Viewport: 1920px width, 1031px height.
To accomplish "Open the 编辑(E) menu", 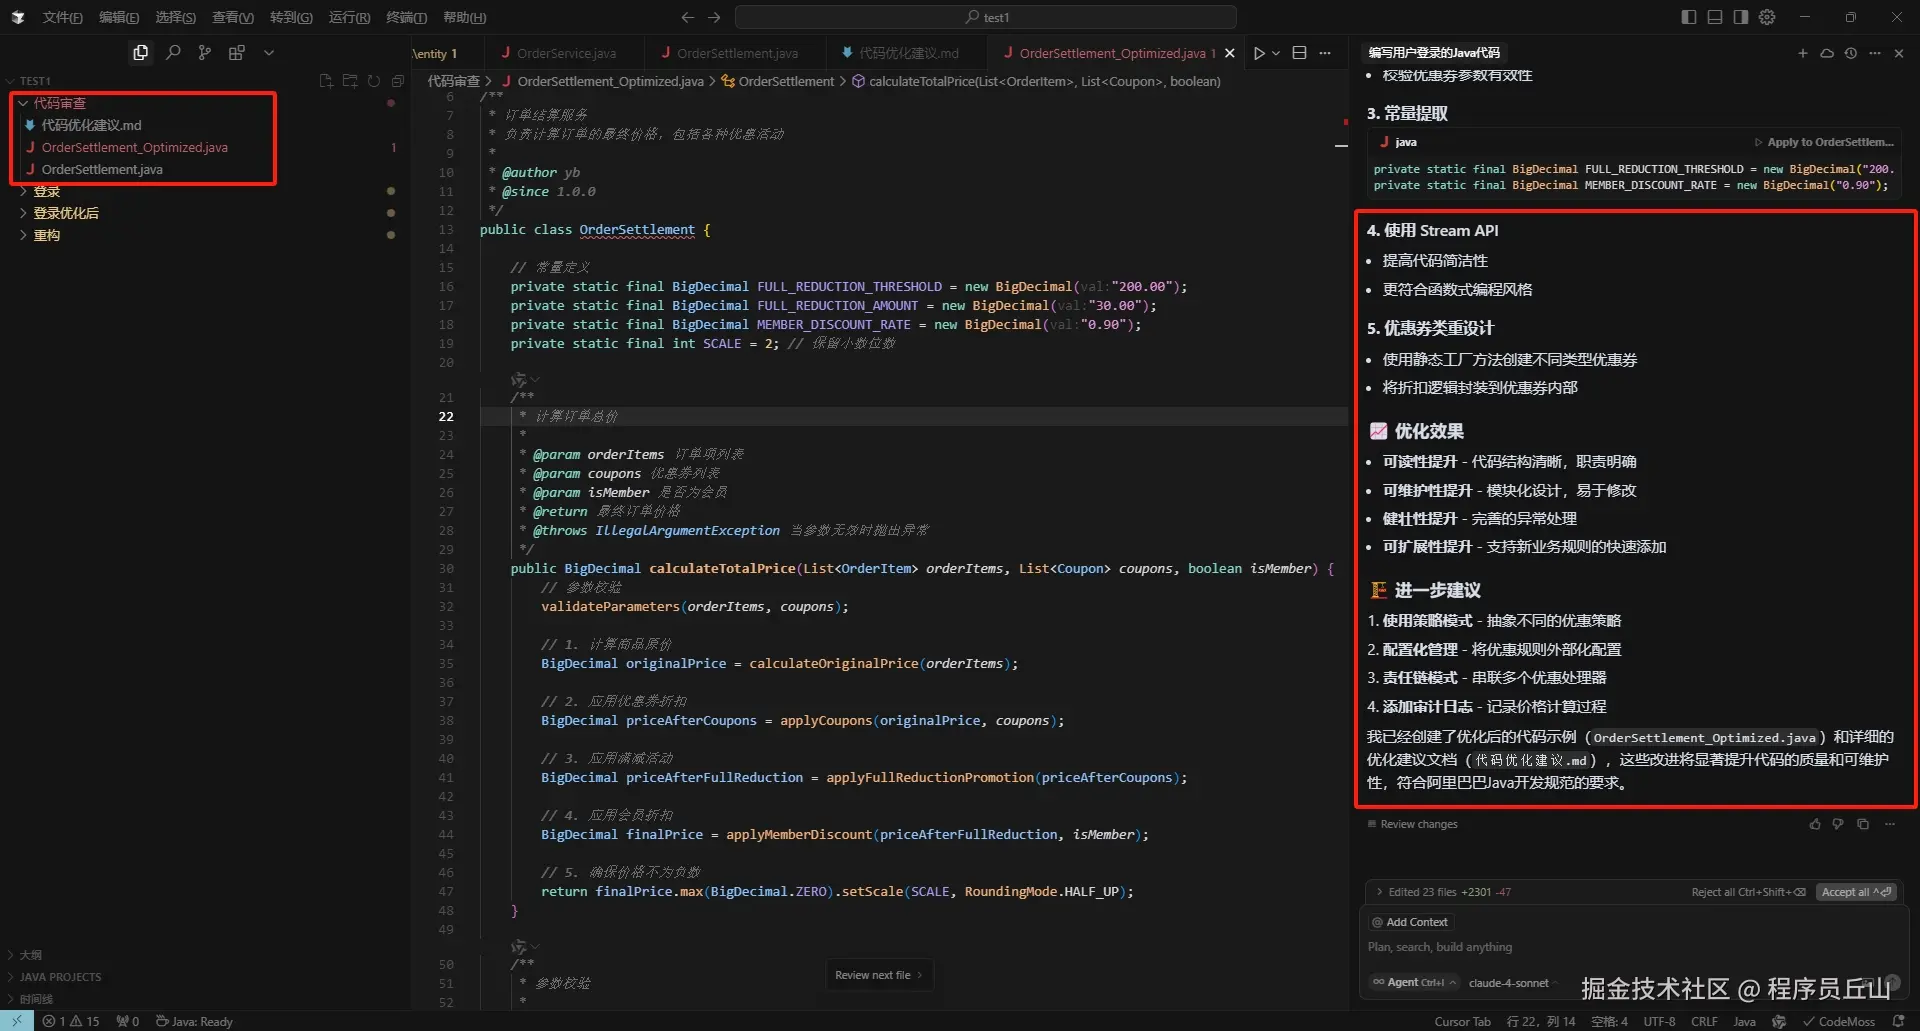I will click(x=119, y=17).
